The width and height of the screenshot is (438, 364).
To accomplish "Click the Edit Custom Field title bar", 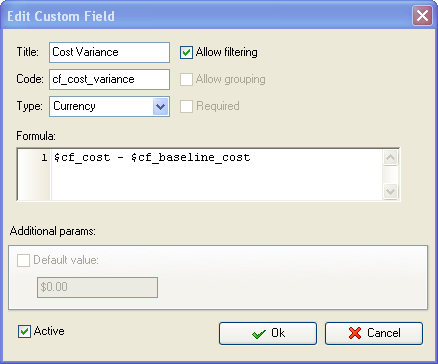I will (x=207, y=16).
